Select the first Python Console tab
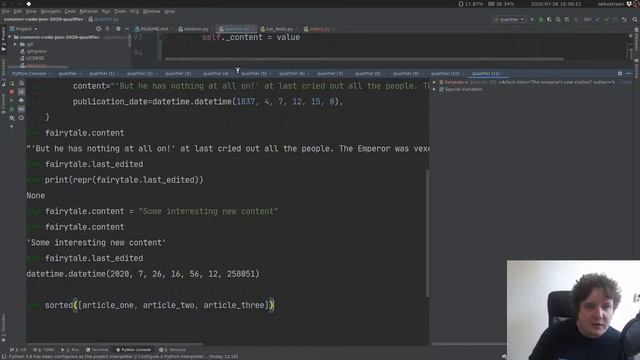This screenshot has height=360, width=640. click(x=29, y=73)
